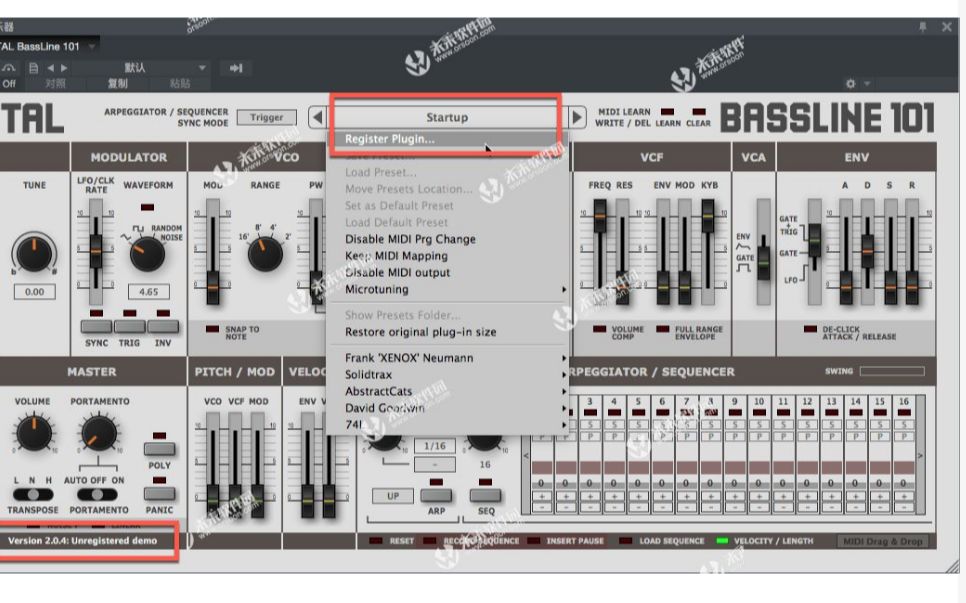Go to previous preset with left arrow
966x603 pixels.
point(317,117)
